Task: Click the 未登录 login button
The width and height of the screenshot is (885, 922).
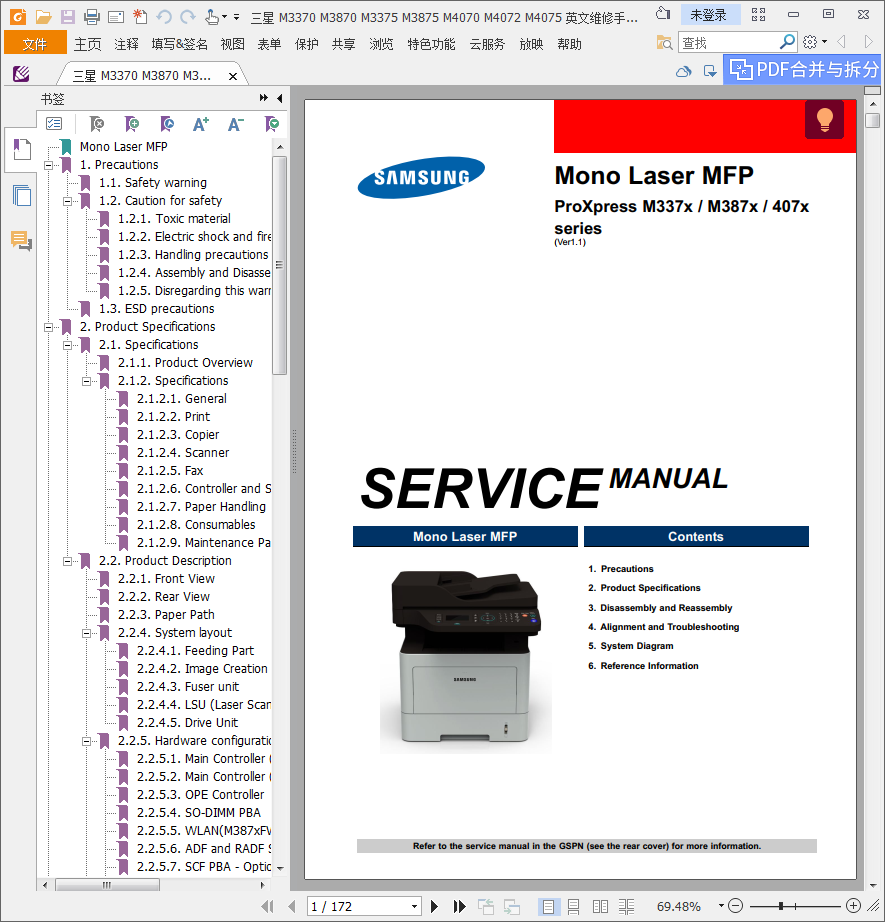Action: (709, 15)
